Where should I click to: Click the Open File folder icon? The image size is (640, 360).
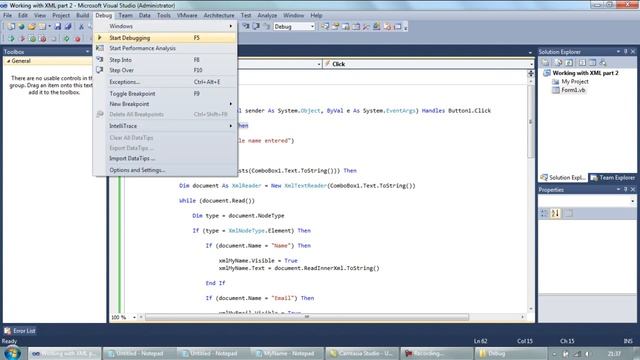[x=32, y=27]
